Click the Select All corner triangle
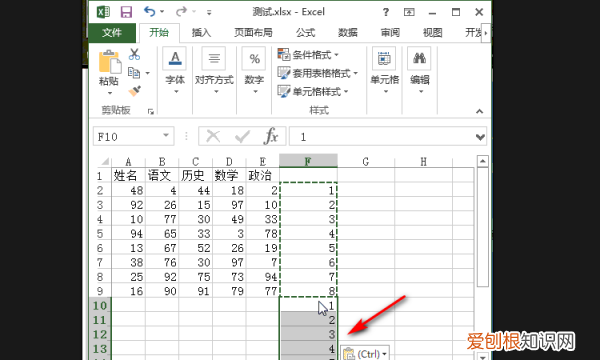 (x=104, y=161)
